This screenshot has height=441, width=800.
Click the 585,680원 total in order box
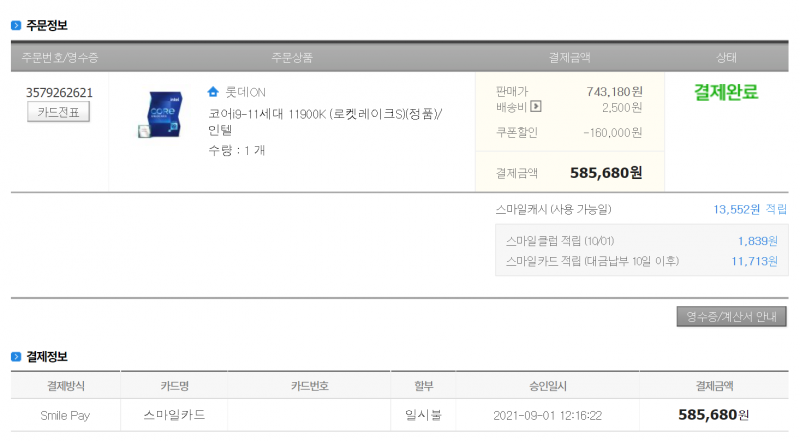[x=606, y=173]
